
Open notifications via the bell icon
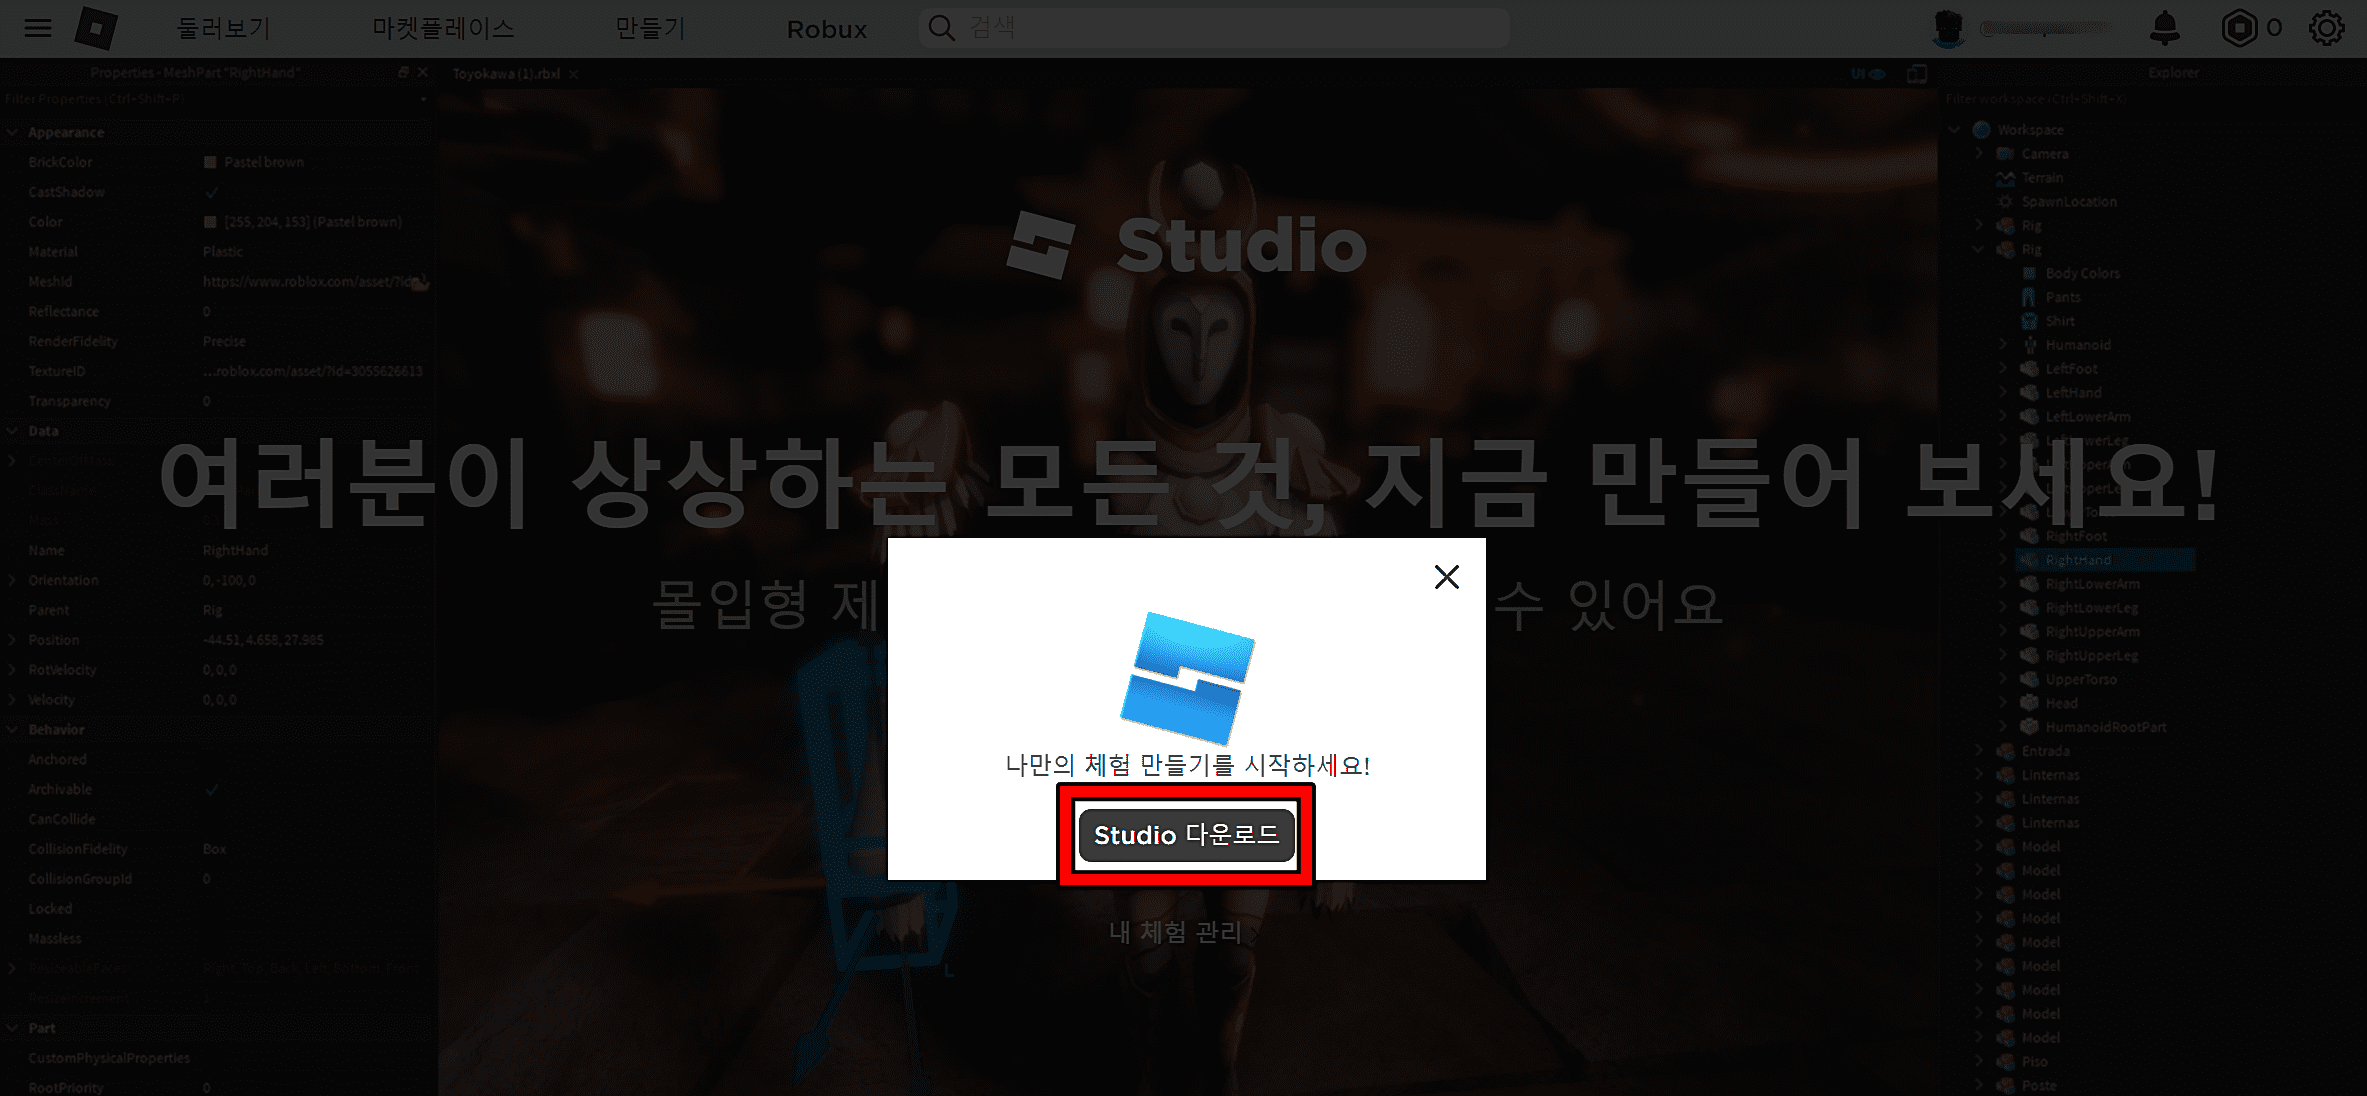(2166, 27)
